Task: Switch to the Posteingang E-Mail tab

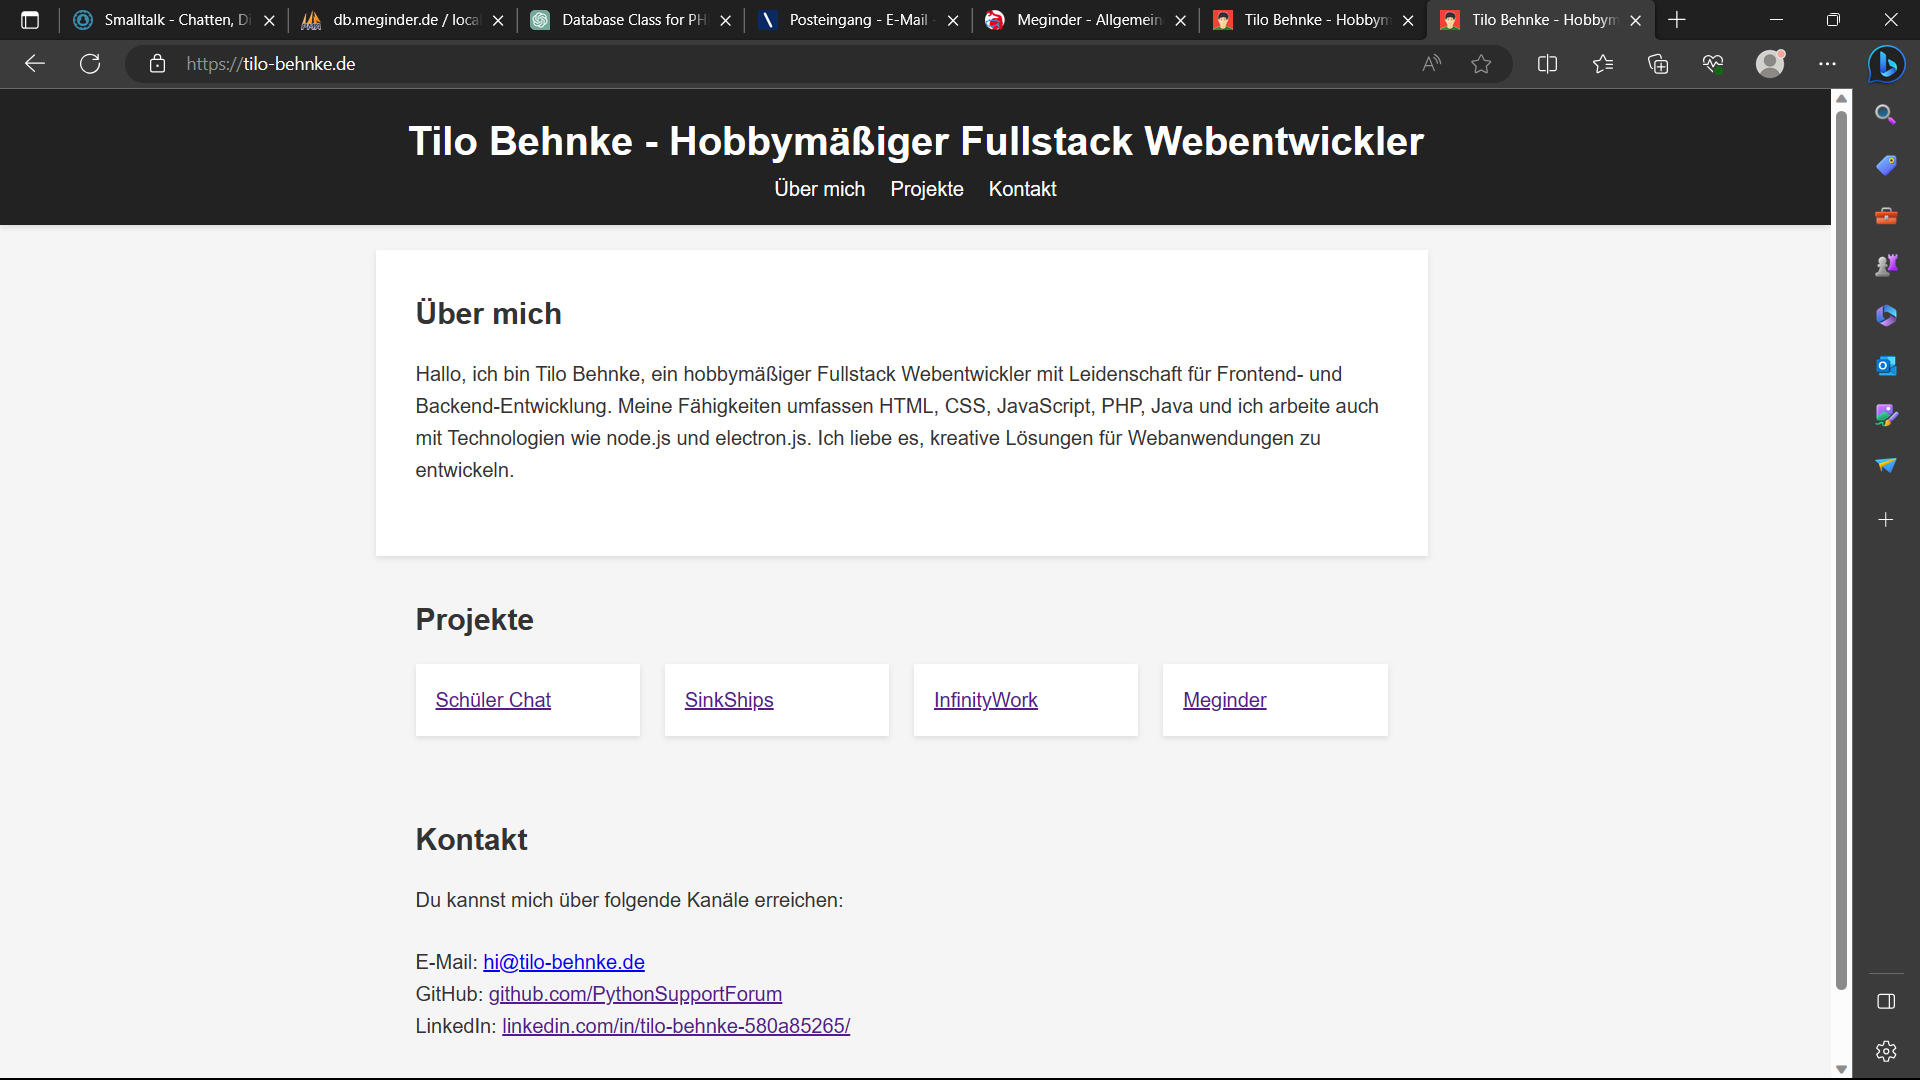Action: point(857,20)
